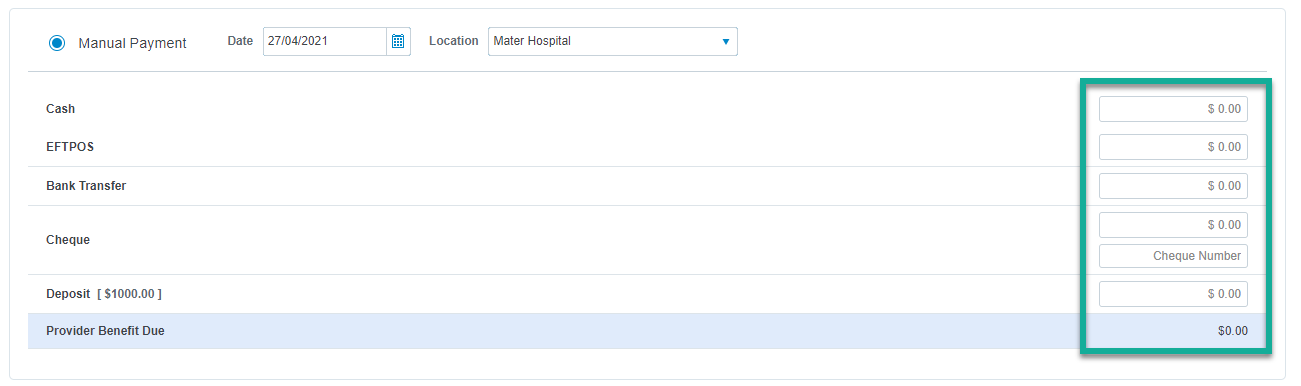Focus the Deposit amount field
The height and width of the screenshot is (386, 1301).
pyautogui.click(x=1173, y=294)
